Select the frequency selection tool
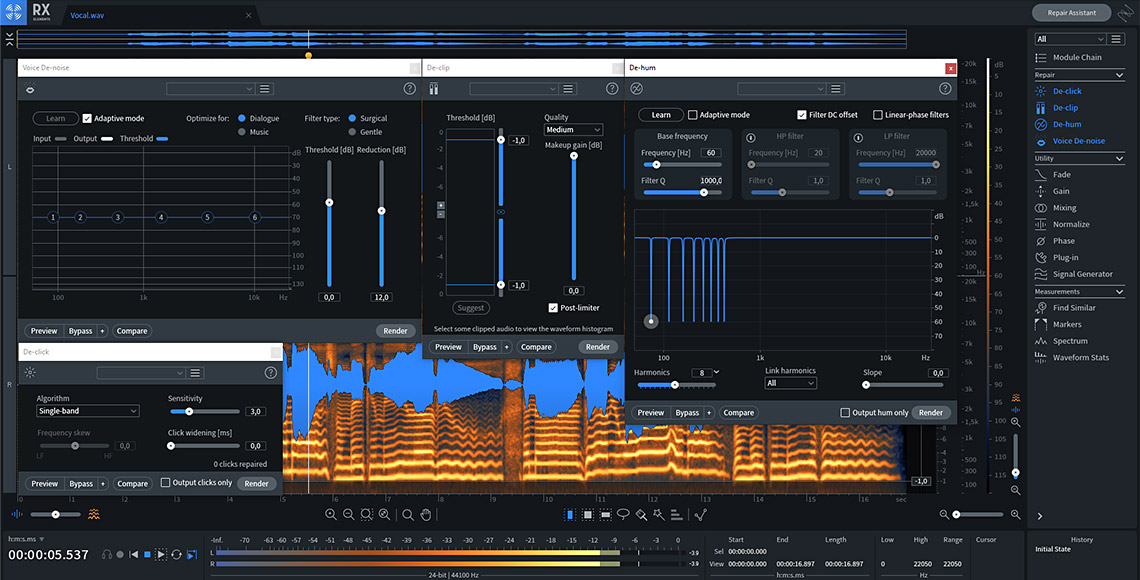Image resolution: width=1140 pixels, height=580 pixels. coord(605,515)
